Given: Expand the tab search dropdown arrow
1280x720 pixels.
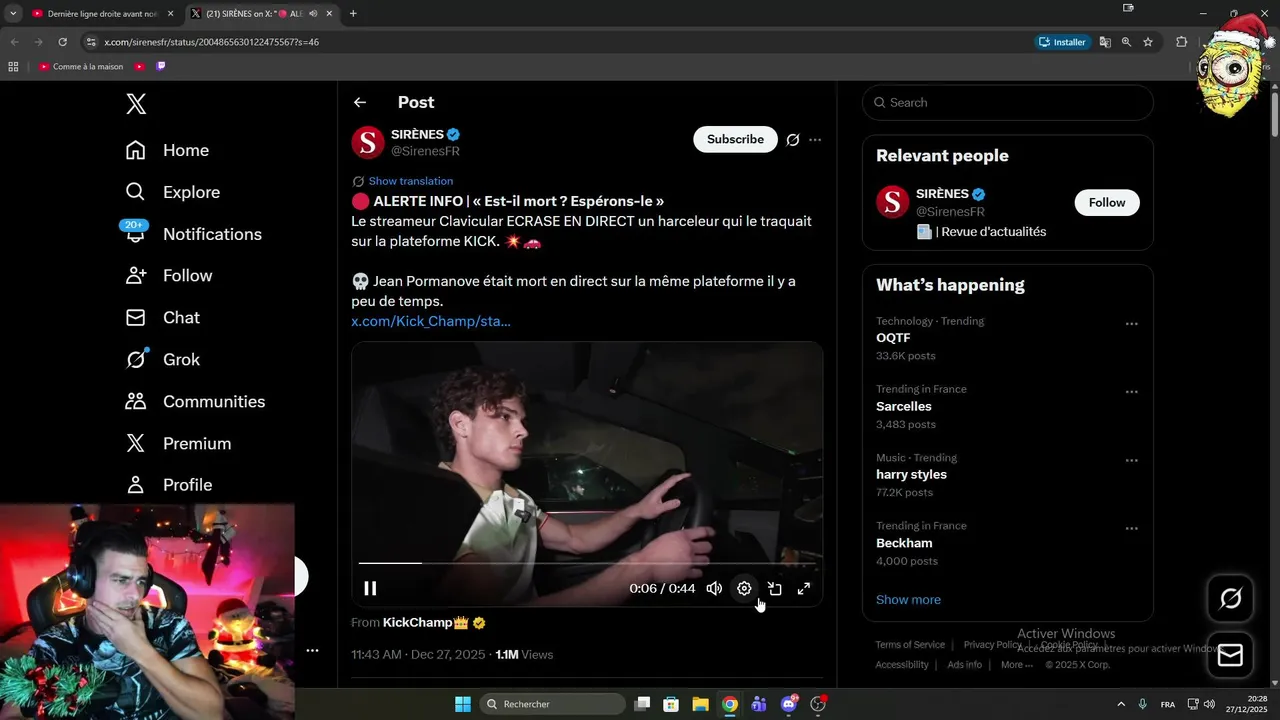Looking at the screenshot, I should [13, 14].
